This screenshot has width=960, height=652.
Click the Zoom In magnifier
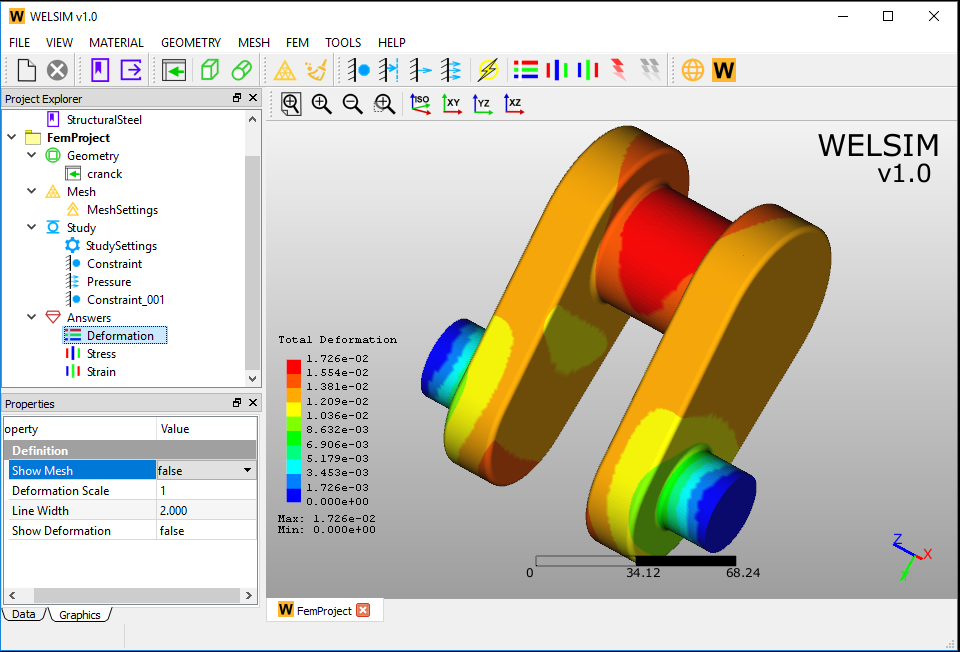point(321,103)
